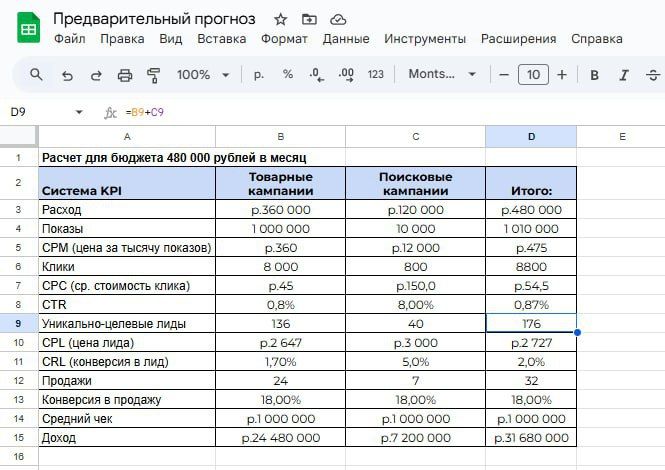665x470 pixels.
Task: Decrease font size with minus
Action: 504,75
